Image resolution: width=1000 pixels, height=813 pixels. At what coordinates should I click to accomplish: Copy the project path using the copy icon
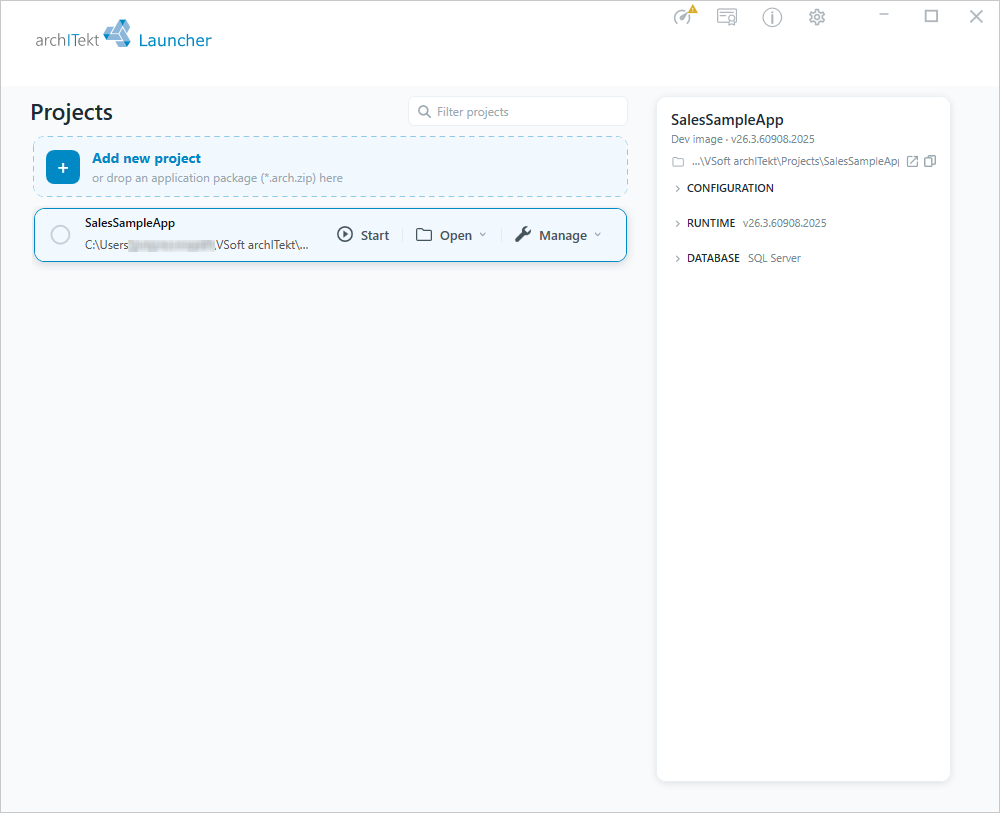click(x=930, y=161)
